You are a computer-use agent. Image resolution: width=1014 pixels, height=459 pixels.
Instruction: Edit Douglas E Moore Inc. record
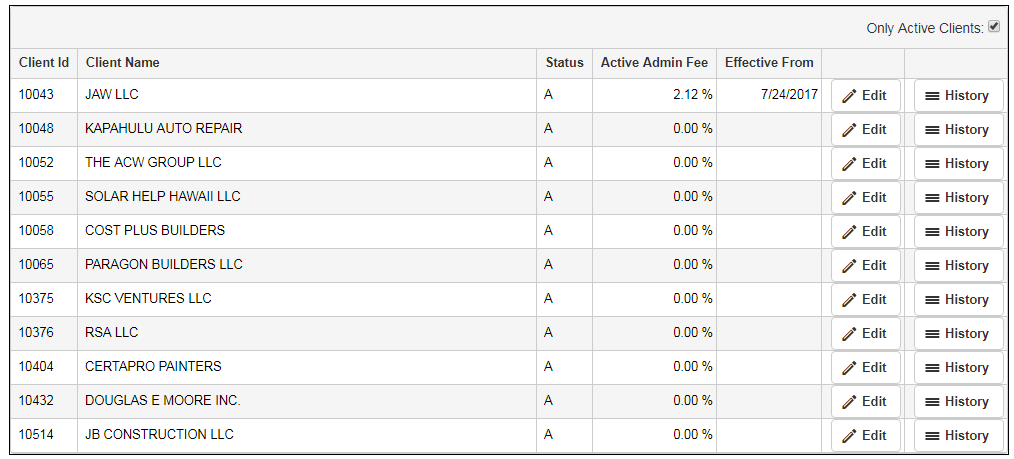(x=865, y=402)
